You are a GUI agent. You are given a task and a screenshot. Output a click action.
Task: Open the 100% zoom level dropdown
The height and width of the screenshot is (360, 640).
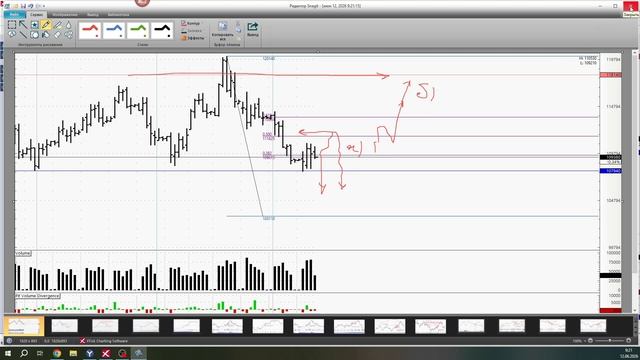click(578, 341)
